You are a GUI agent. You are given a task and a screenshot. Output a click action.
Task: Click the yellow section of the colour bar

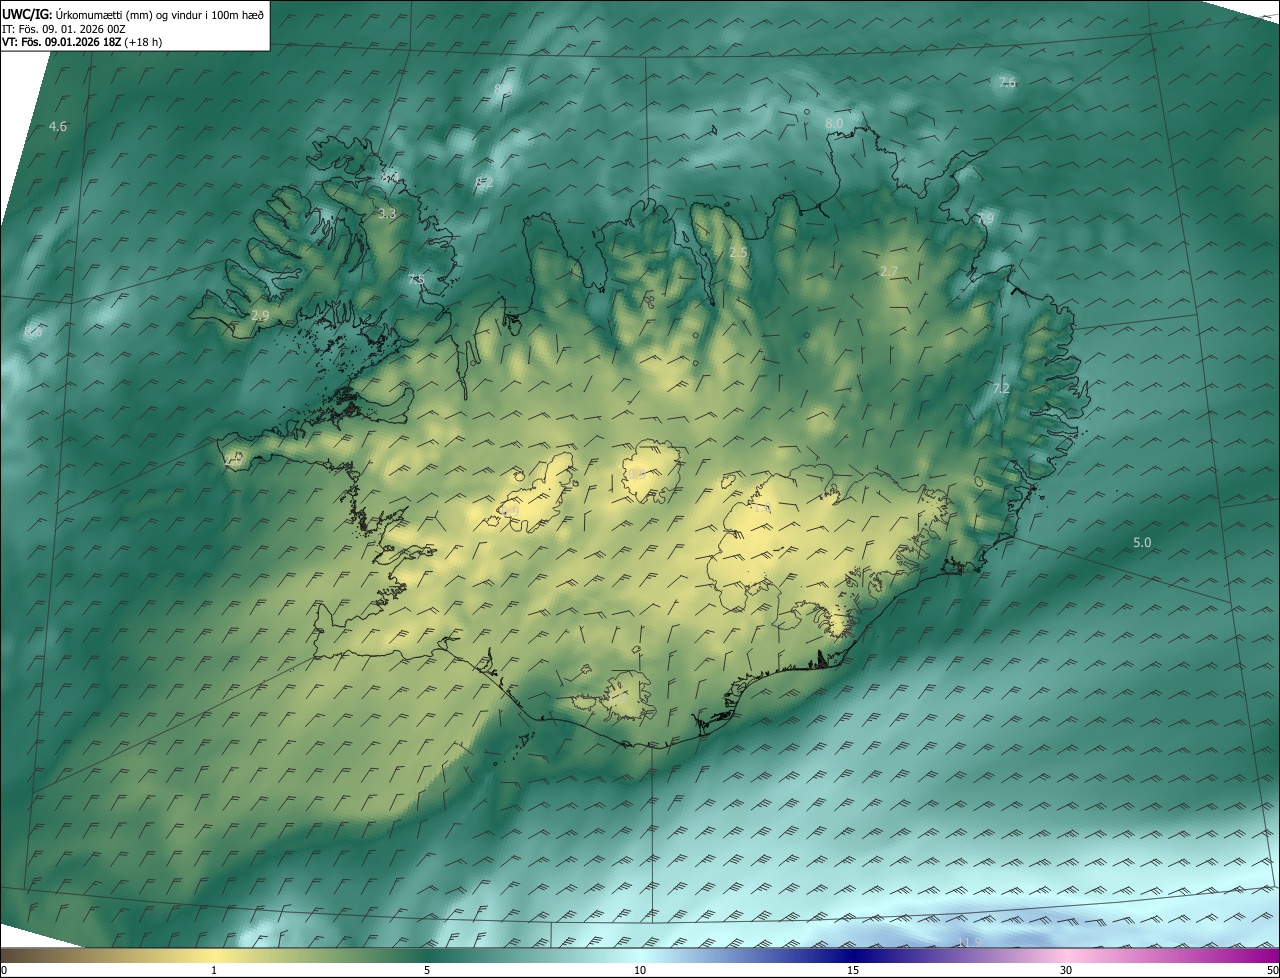(x=215, y=955)
